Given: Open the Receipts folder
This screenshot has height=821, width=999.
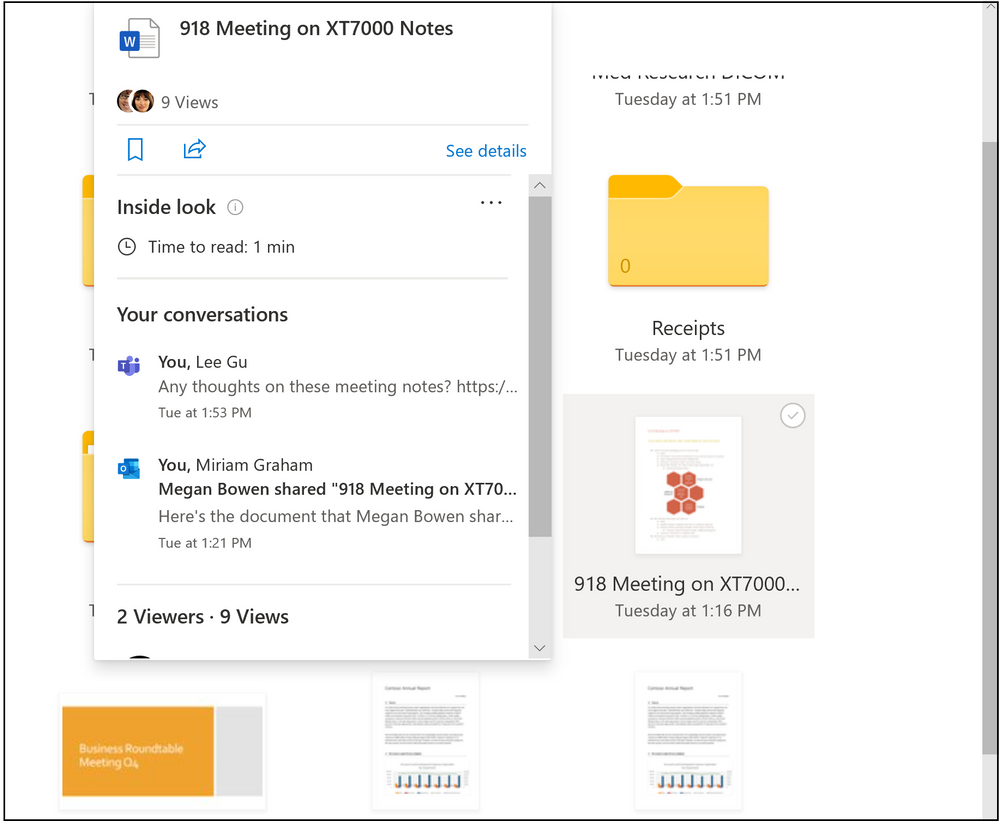Looking at the screenshot, I should [x=688, y=232].
